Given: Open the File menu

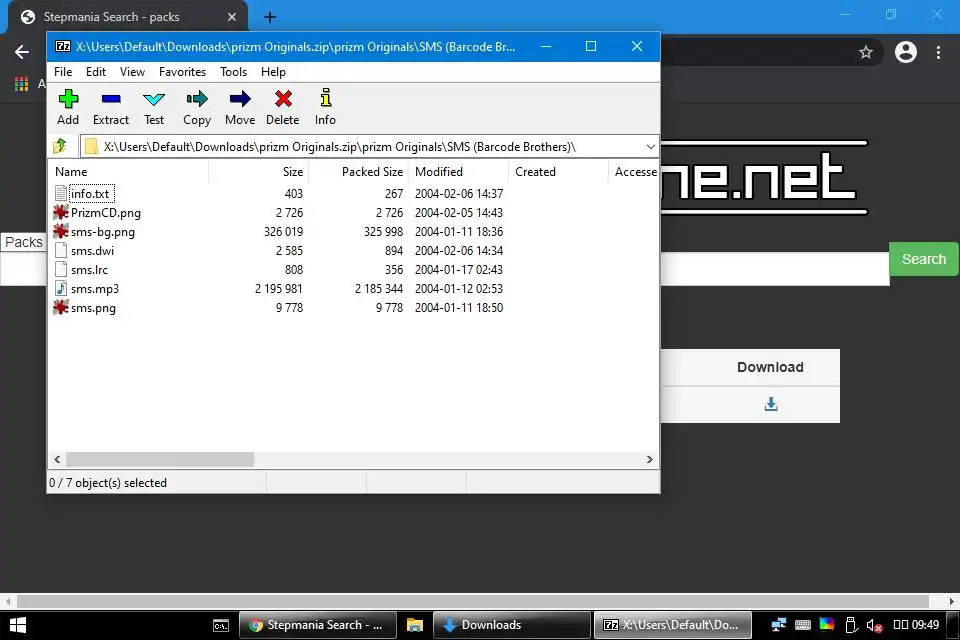Looking at the screenshot, I should tap(63, 72).
